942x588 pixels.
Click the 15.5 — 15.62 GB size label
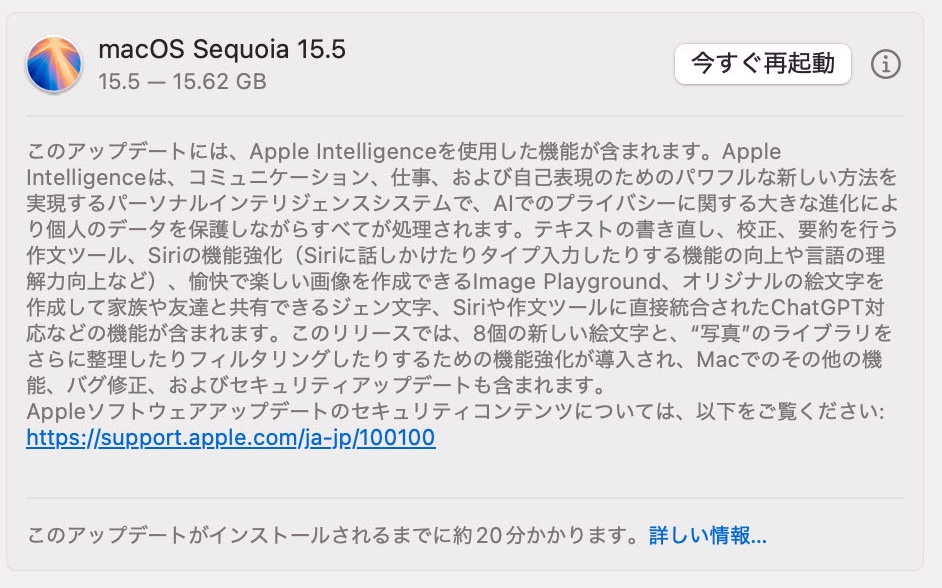(x=182, y=82)
